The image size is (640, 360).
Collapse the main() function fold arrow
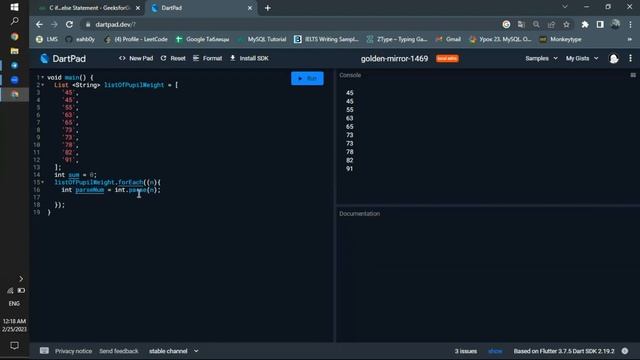[x=42, y=77]
